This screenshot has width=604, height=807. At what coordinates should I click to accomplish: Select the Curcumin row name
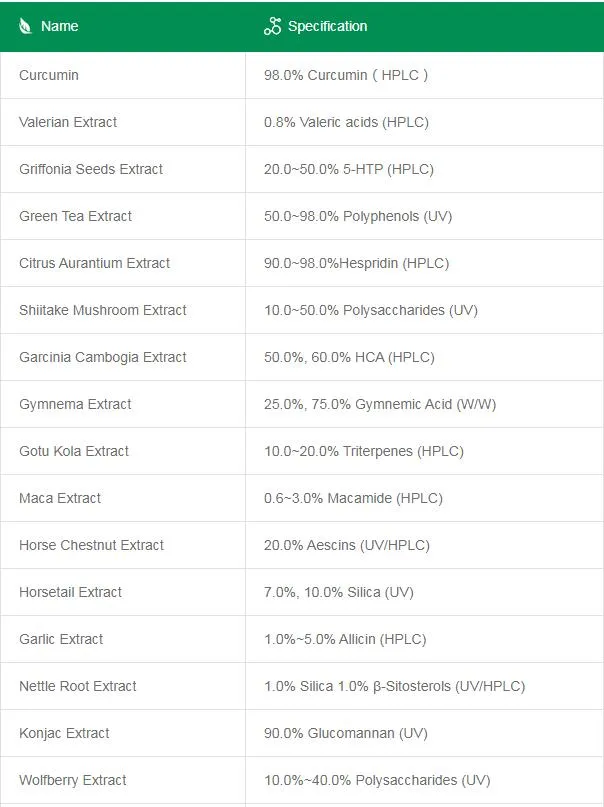pos(49,75)
